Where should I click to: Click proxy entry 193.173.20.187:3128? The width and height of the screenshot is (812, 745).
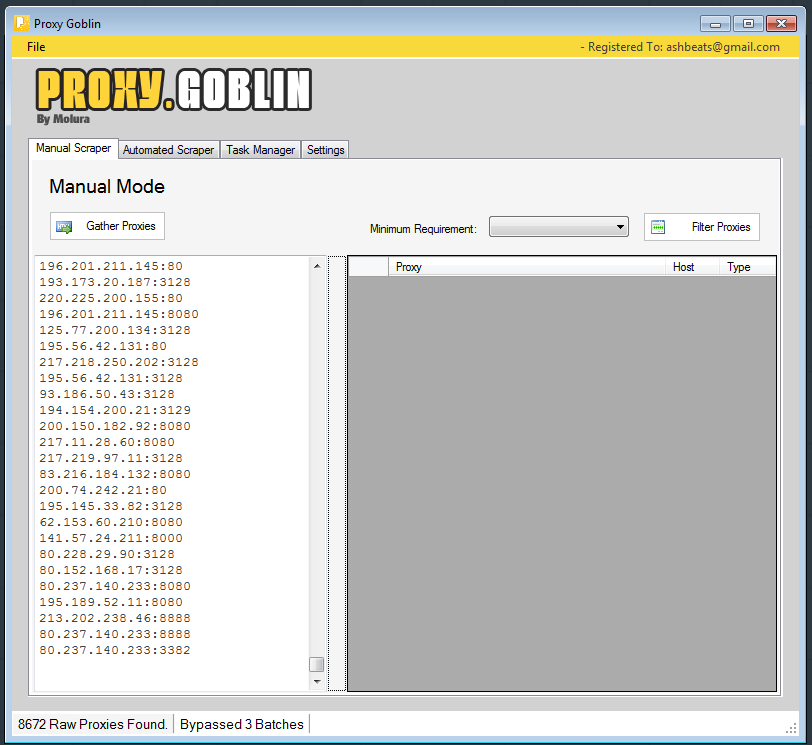click(x=115, y=282)
